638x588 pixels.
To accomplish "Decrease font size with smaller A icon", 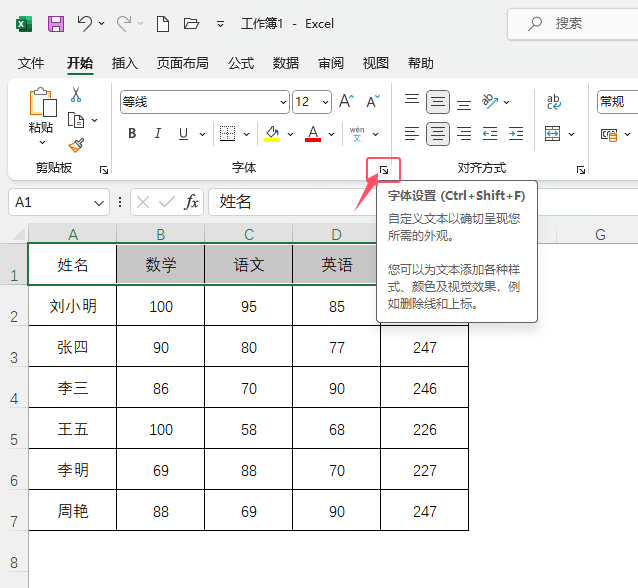I will click(x=373, y=101).
